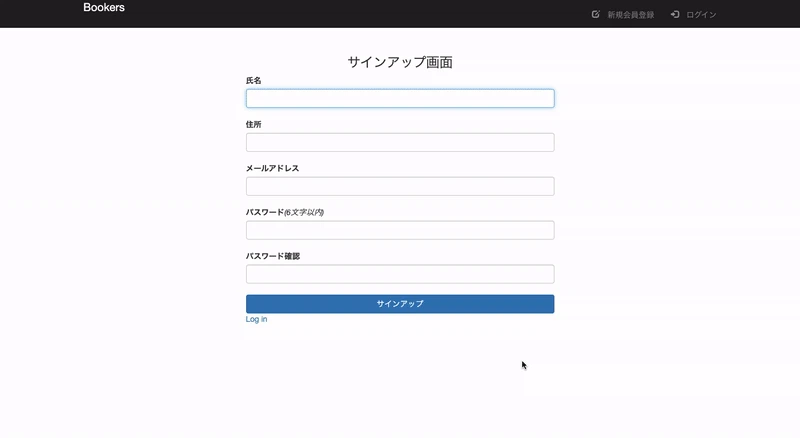Click the ログイン arrow icon
The image size is (800, 438).
675,14
